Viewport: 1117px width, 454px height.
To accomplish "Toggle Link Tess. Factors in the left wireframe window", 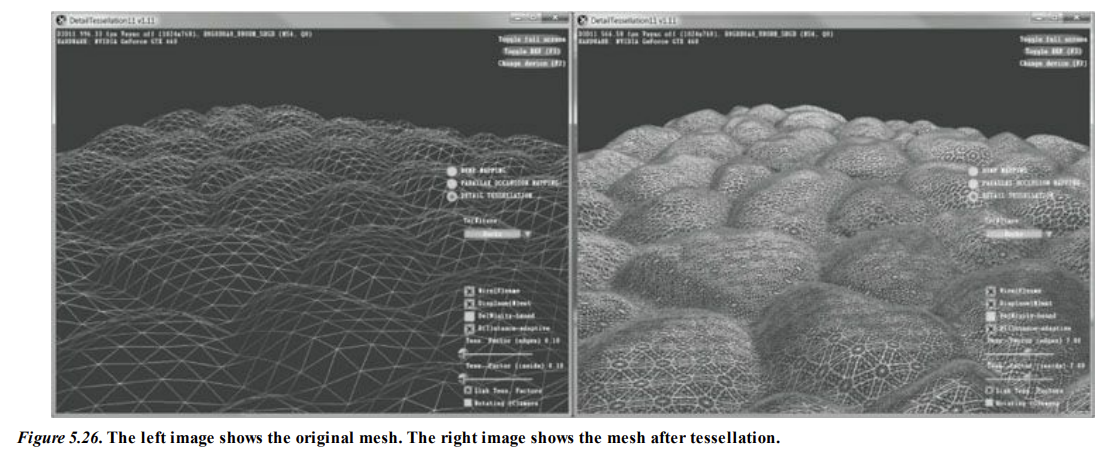I will pos(468,391).
